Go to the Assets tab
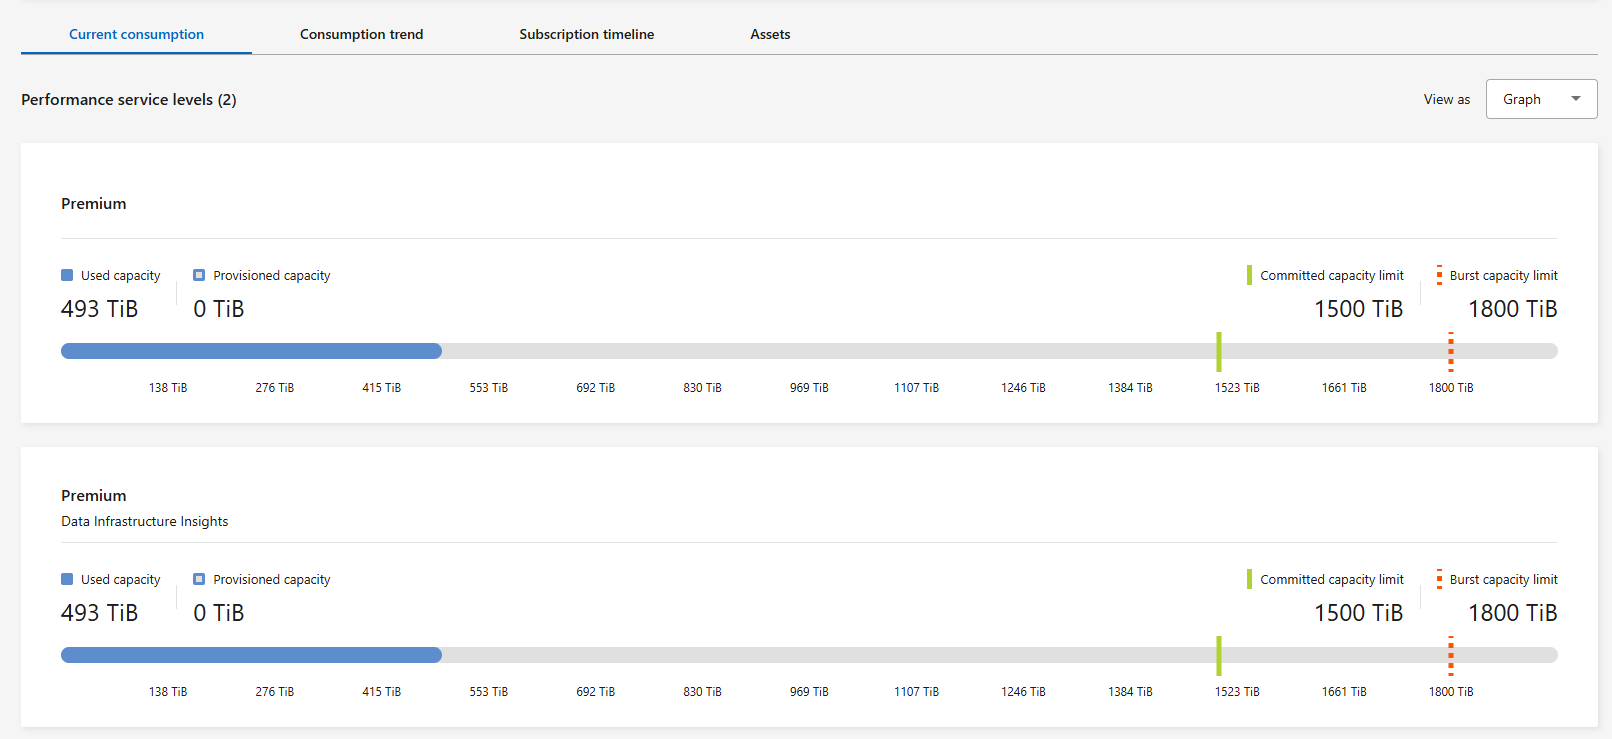The height and width of the screenshot is (739, 1612). click(770, 34)
